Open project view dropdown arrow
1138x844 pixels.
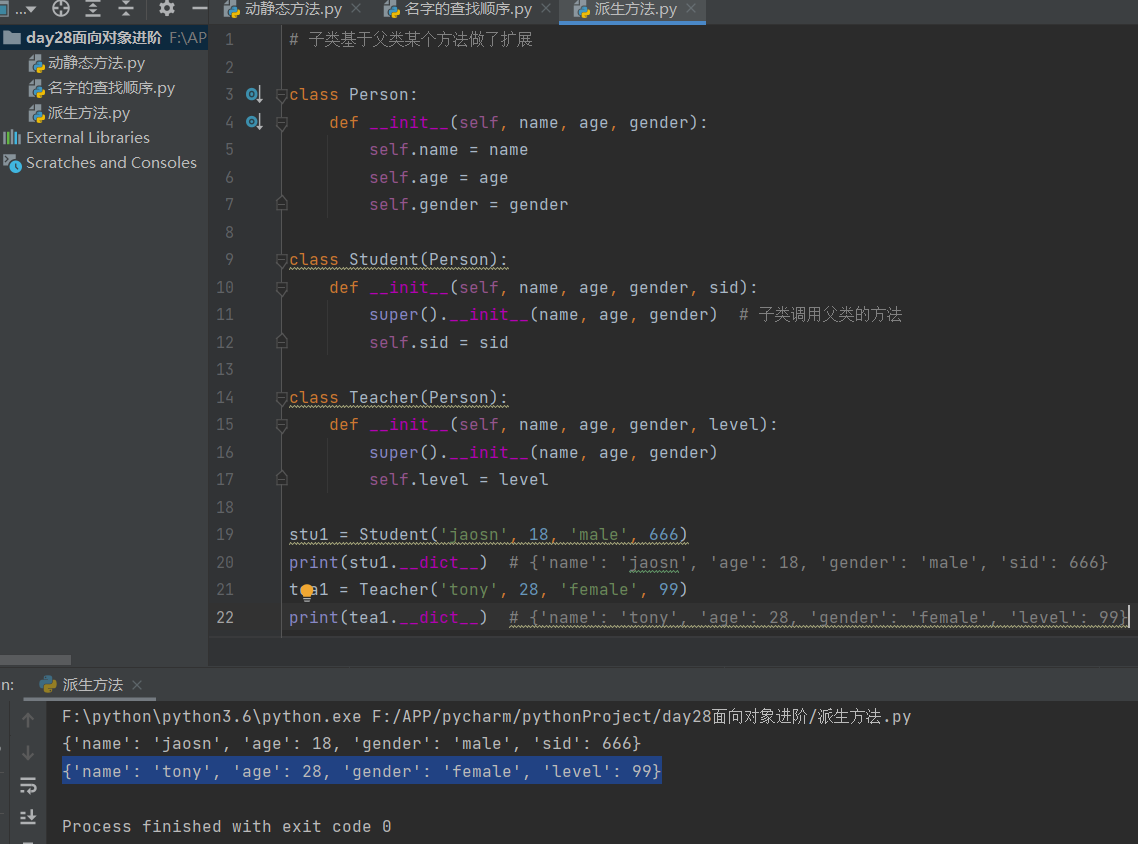[30, 10]
